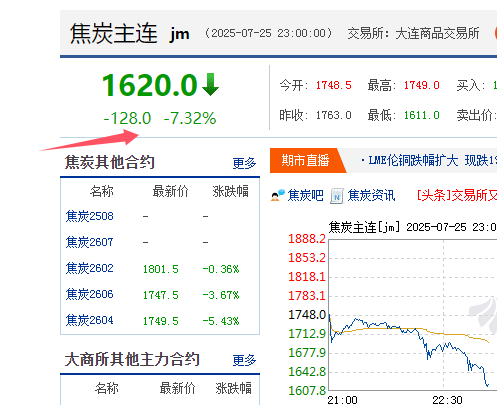
Task: Select the 焦炭2602 contract link
Action: pos(89,268)
